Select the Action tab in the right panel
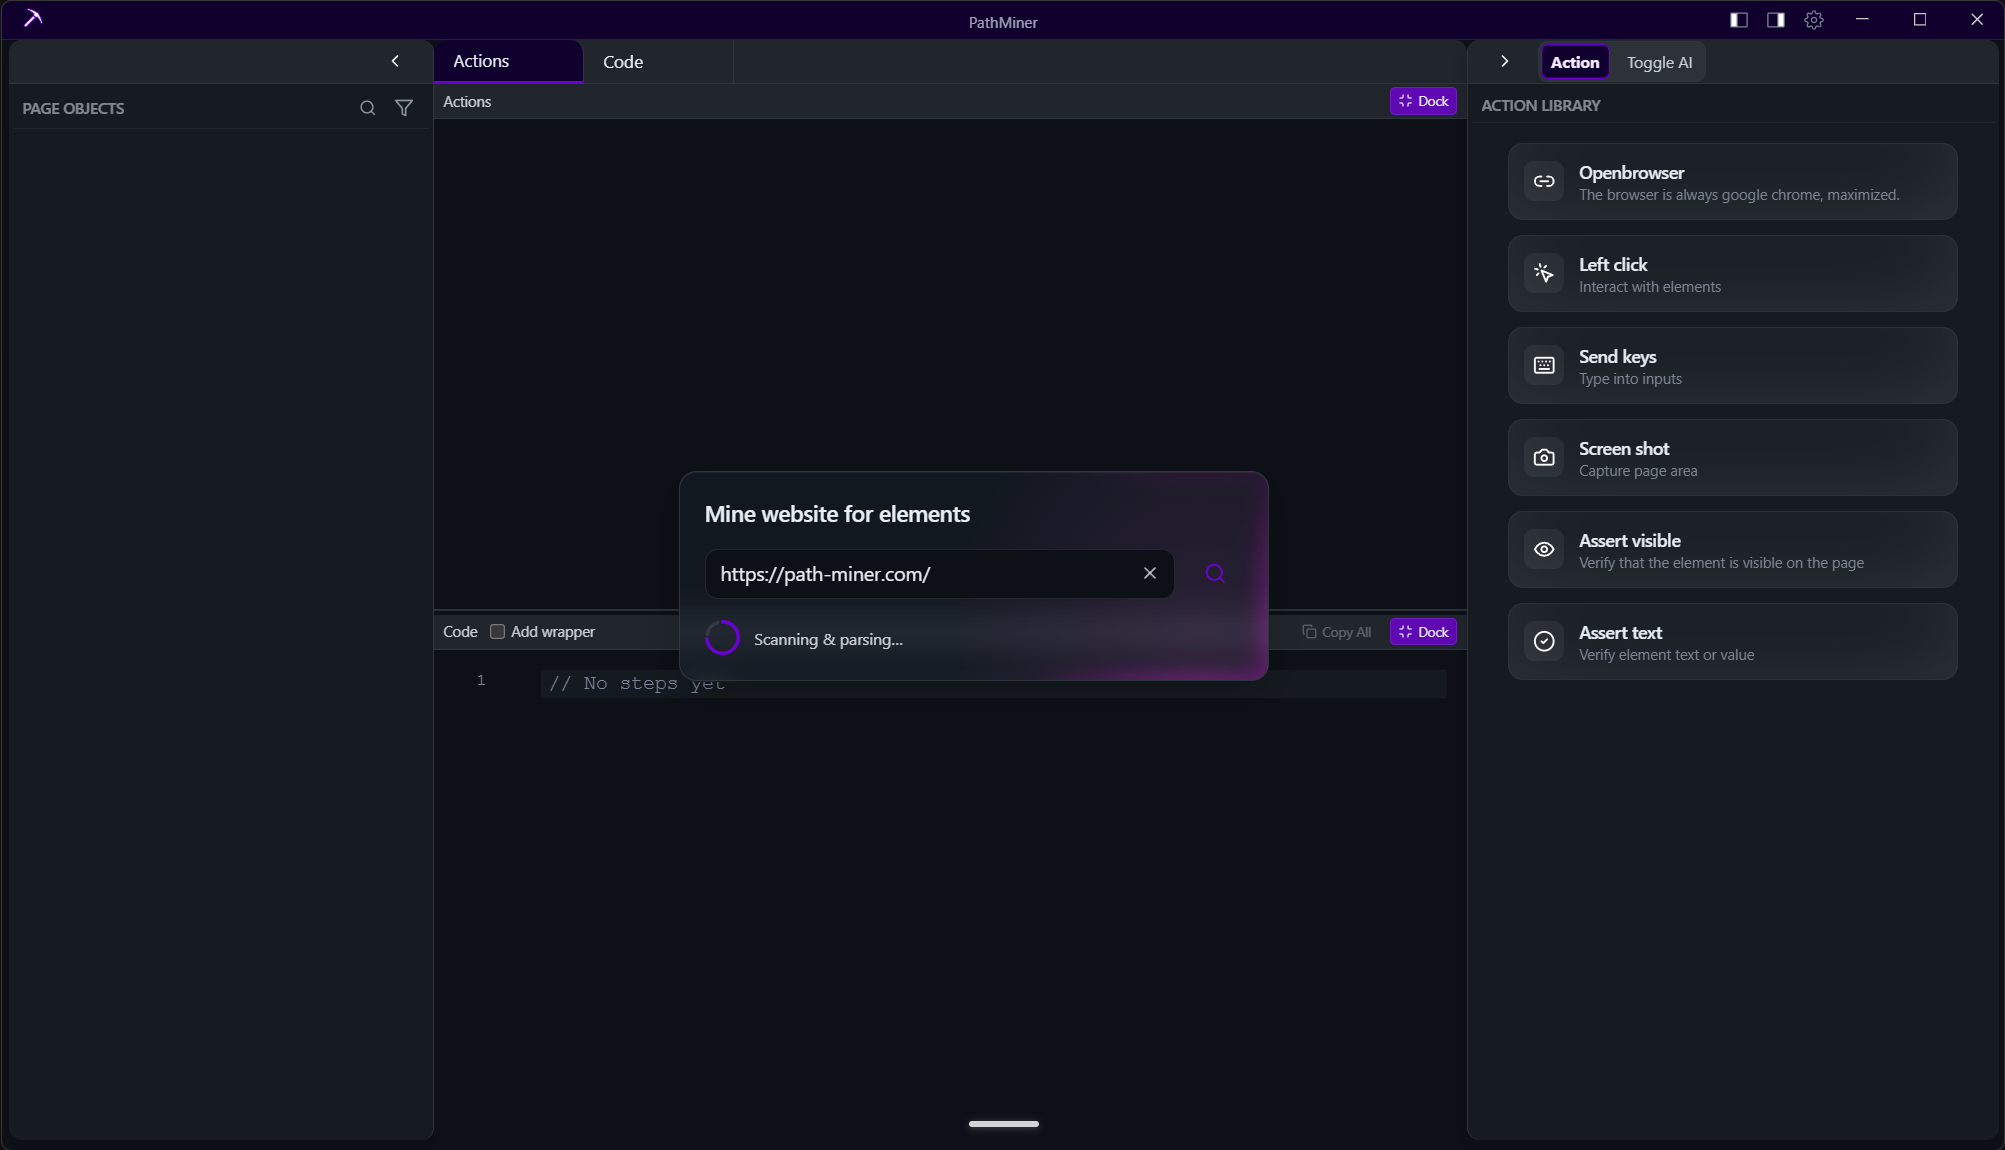 click(1574, 62)
